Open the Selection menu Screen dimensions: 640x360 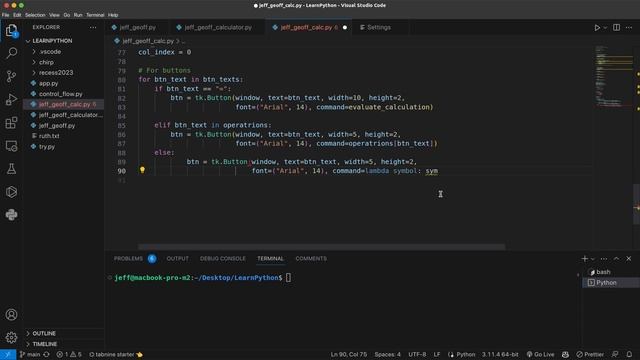(35, 15)
